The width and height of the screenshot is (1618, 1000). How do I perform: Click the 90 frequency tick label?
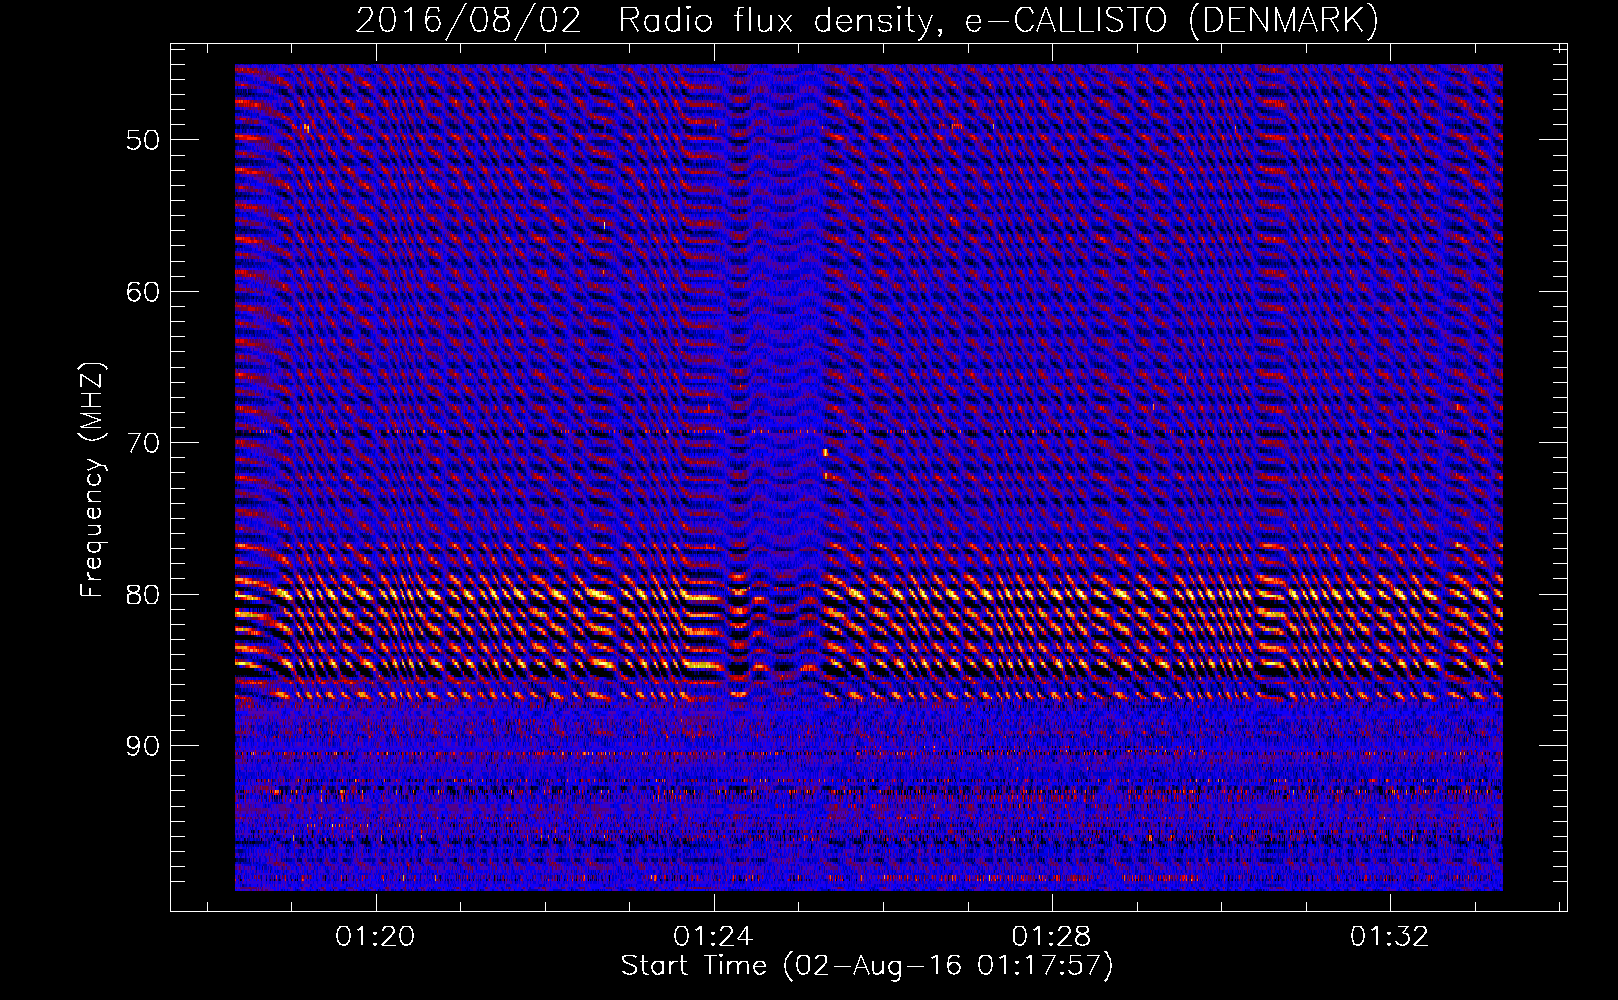[142, 746]
